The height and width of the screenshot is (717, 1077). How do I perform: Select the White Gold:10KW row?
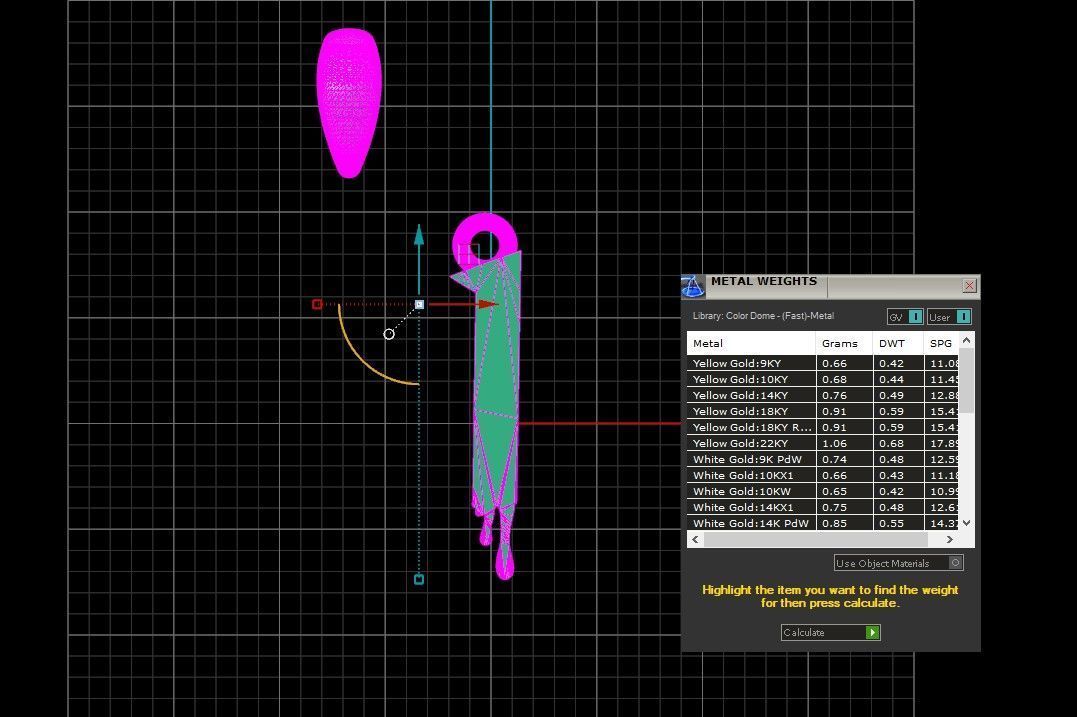pos(822,491)
